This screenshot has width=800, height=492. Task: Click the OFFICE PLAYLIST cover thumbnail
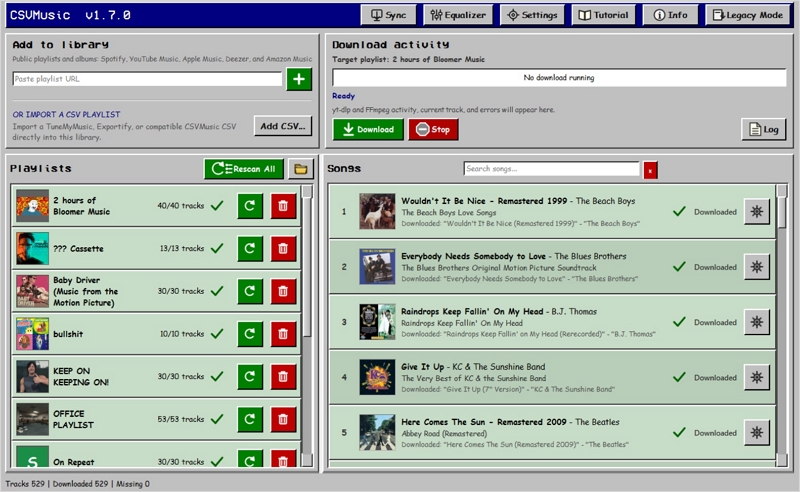32,419
